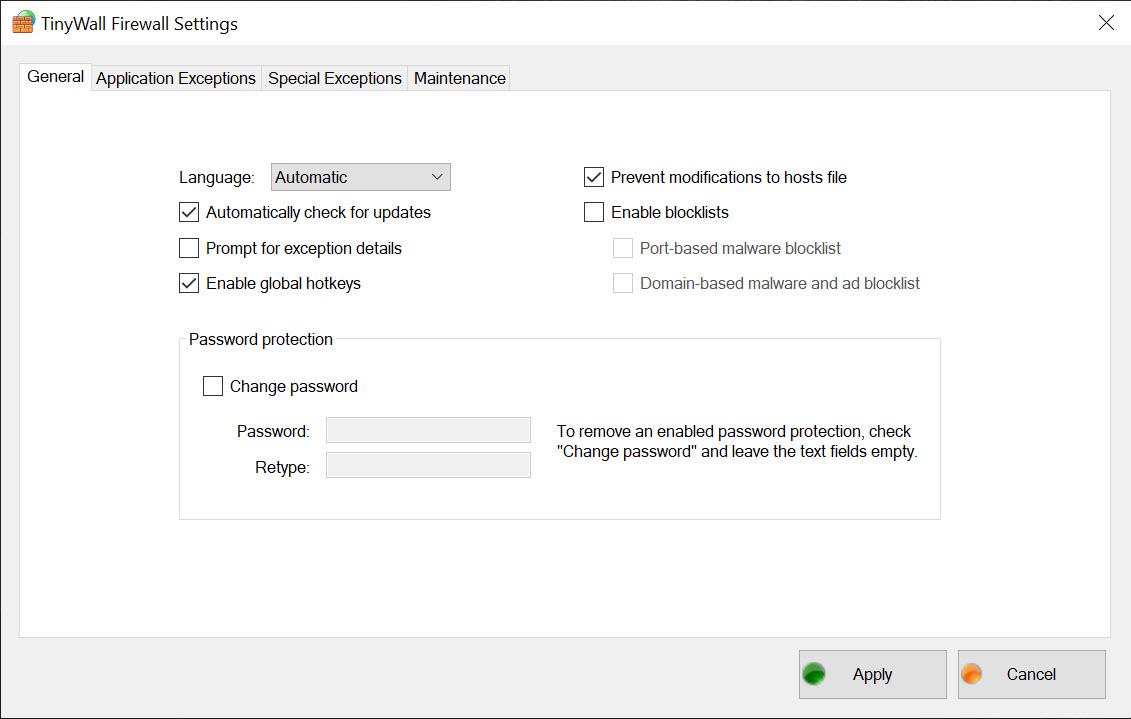Viewport: 1131px width, 719px height.
Task: Click the orange status icon on Cancel
Action: [971, 674]
